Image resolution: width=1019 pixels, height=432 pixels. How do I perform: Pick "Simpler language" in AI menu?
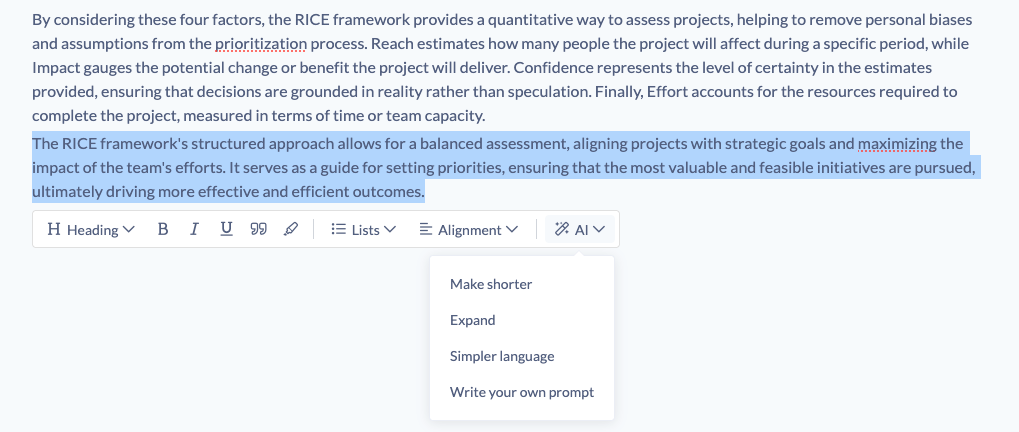click(x=502, y=356)
